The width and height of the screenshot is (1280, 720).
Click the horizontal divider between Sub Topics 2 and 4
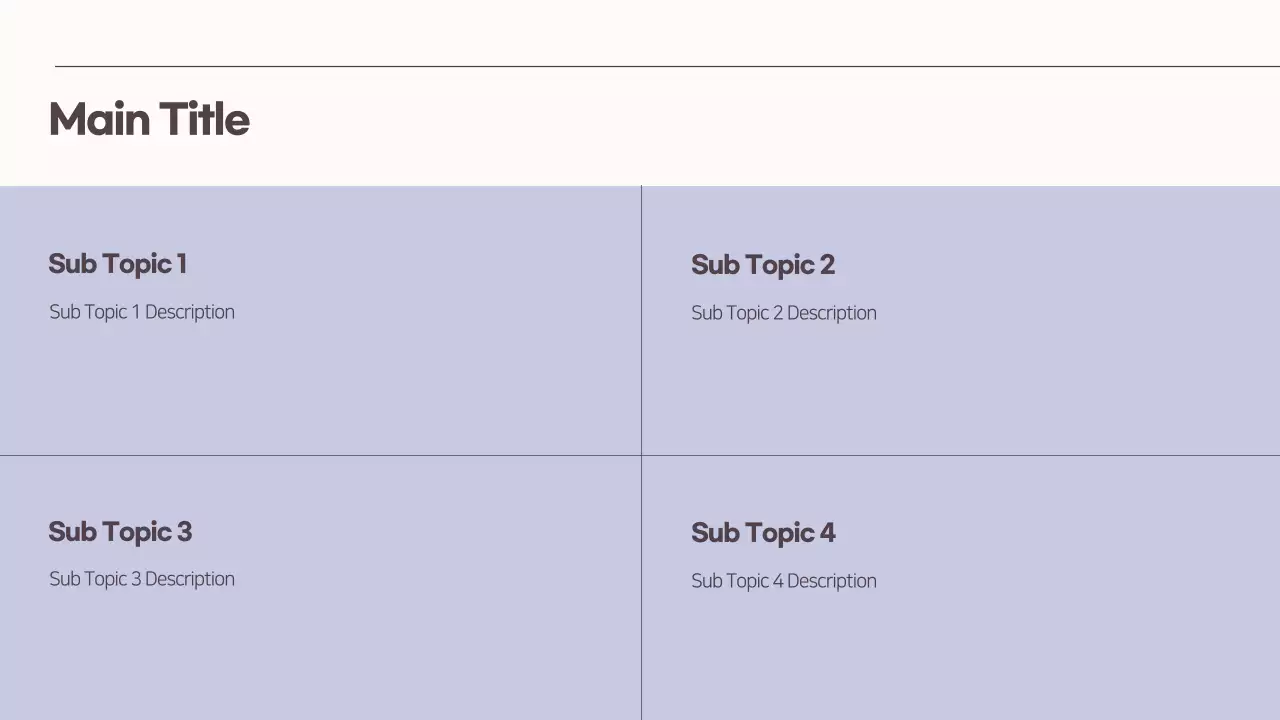tap(960, 455)
